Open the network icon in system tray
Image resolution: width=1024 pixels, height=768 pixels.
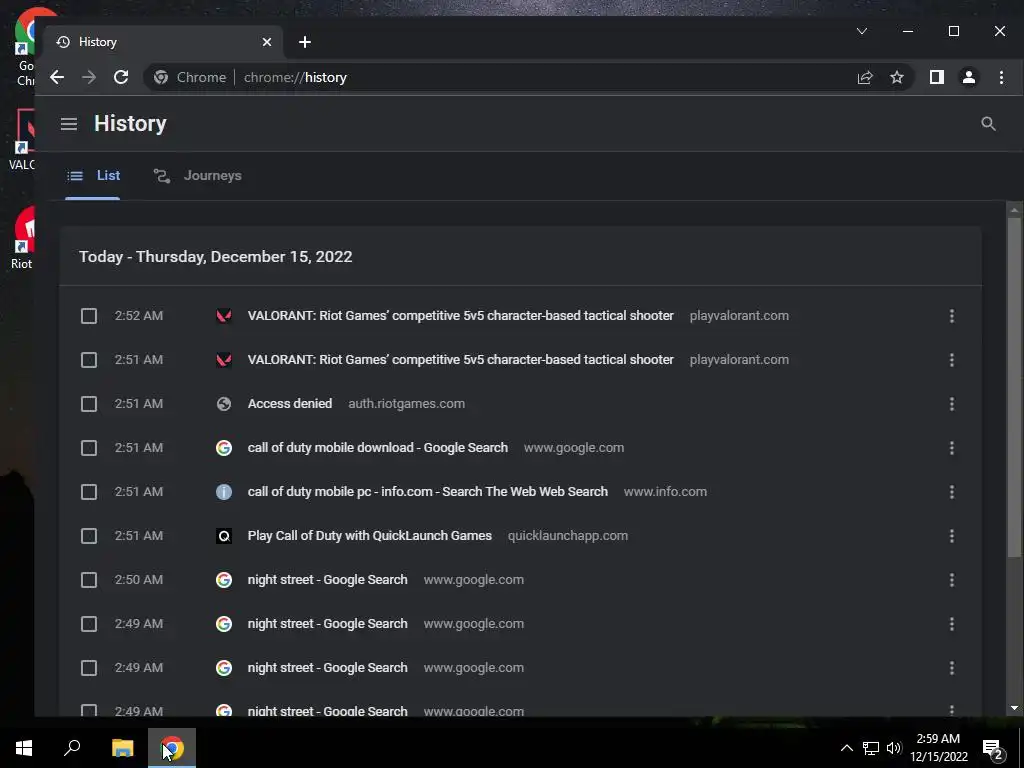tap(871, 748)
